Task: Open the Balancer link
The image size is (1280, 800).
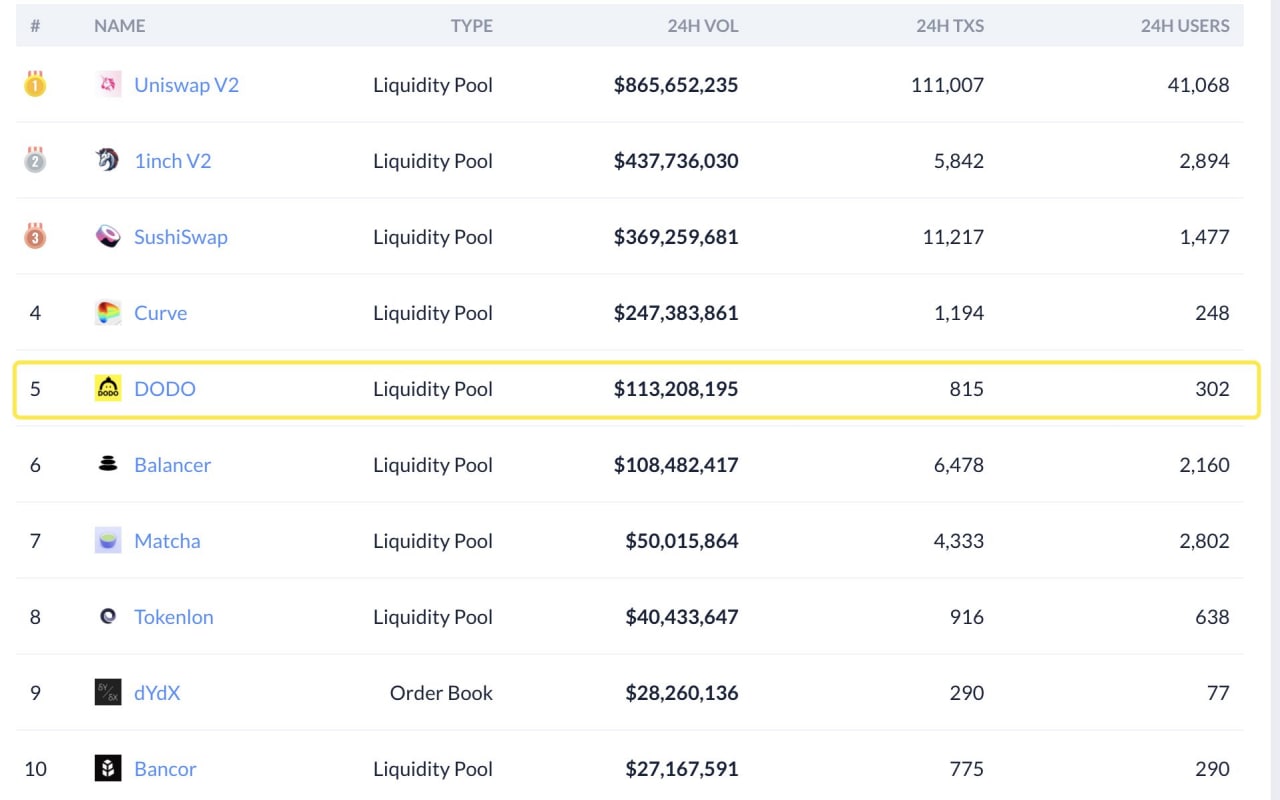Action: [173, 465]
